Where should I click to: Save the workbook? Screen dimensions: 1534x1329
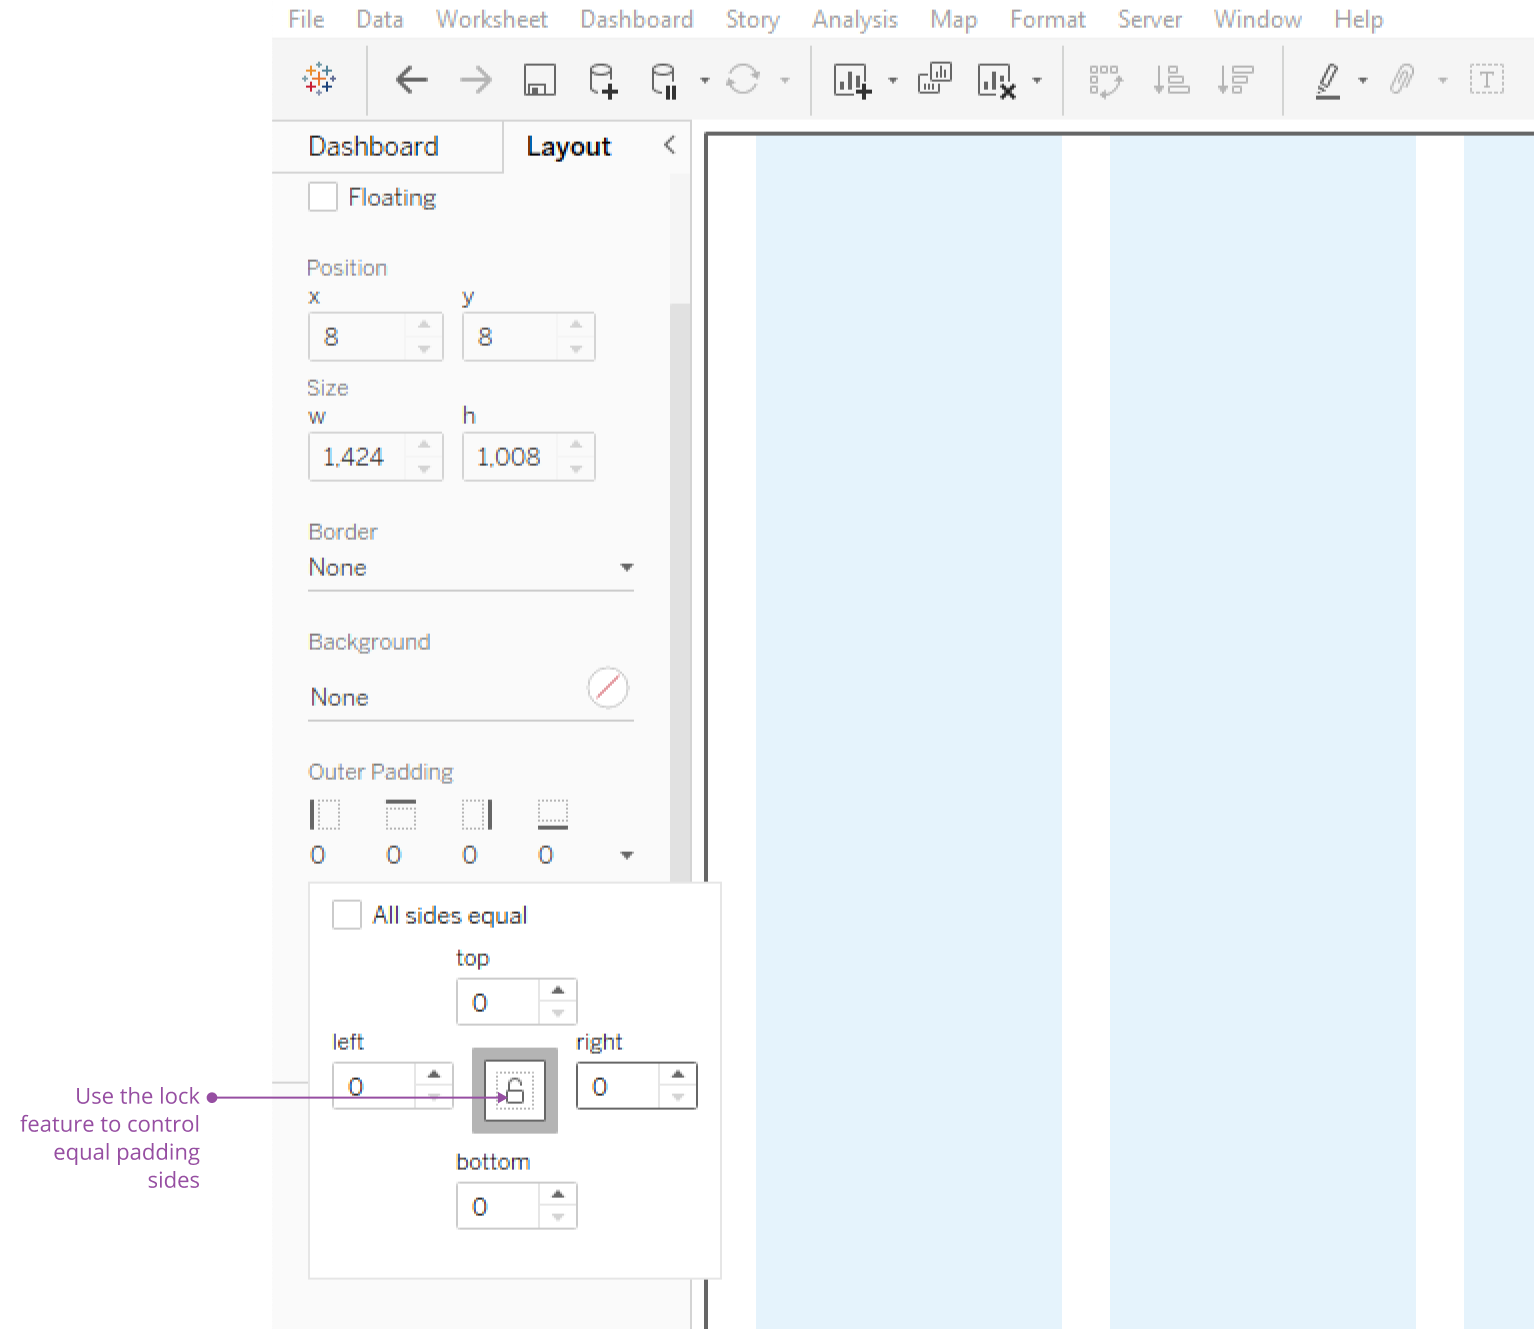pos(539,81)
